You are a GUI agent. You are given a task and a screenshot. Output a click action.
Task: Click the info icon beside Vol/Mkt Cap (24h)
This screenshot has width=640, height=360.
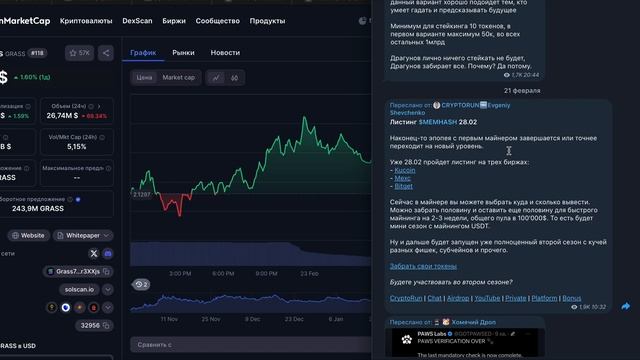(x=102, y=137)
